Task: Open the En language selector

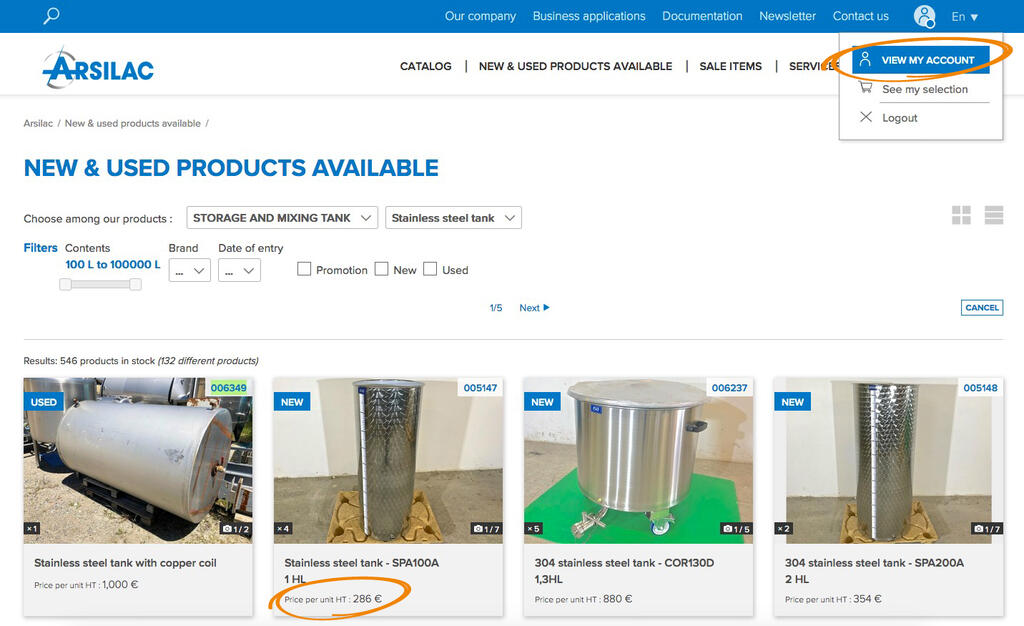Action: (965, 16)
